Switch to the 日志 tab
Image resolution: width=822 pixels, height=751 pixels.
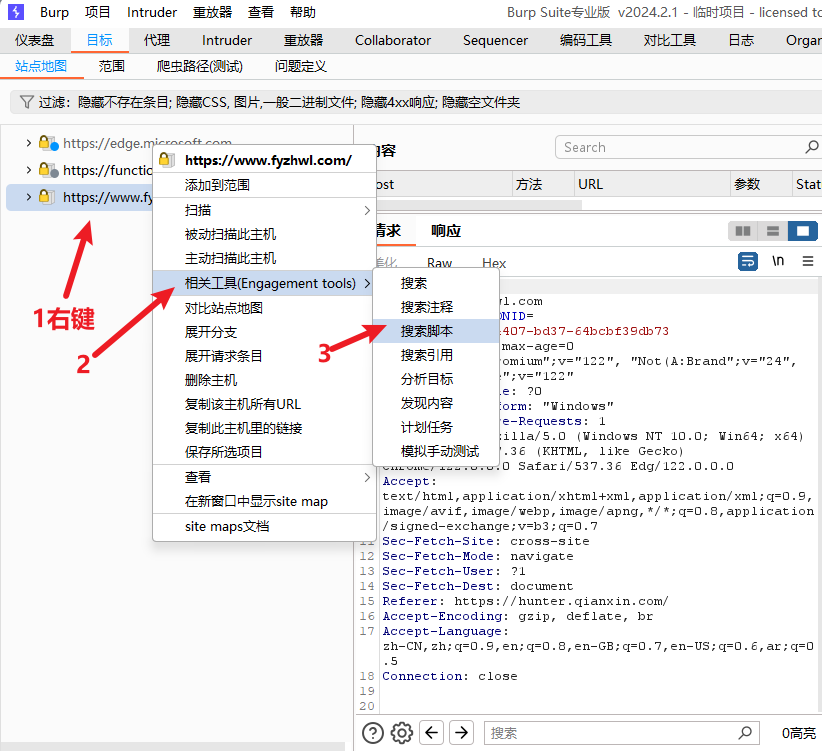pyautogui.click(x=741, y=40)
